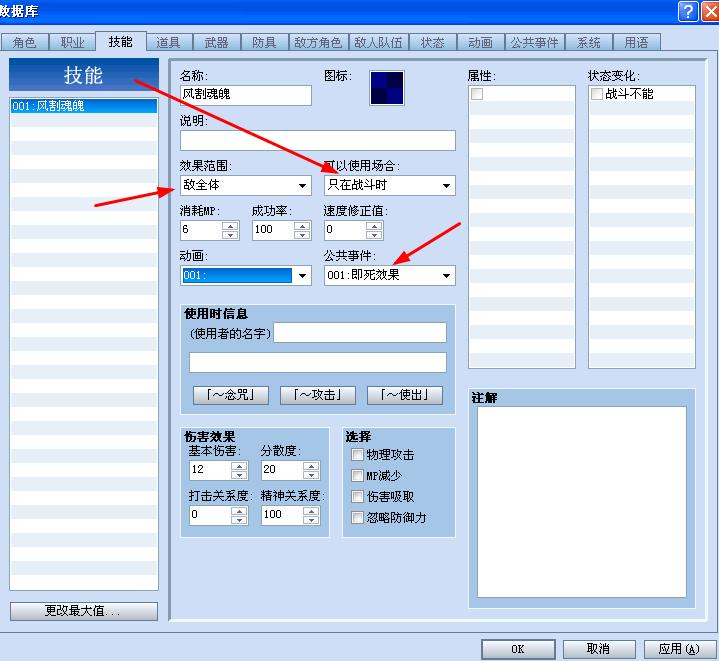This screenshot has height=661, width=719.
Task: Click the 「~念咒」 button
Action: (231, 395)
